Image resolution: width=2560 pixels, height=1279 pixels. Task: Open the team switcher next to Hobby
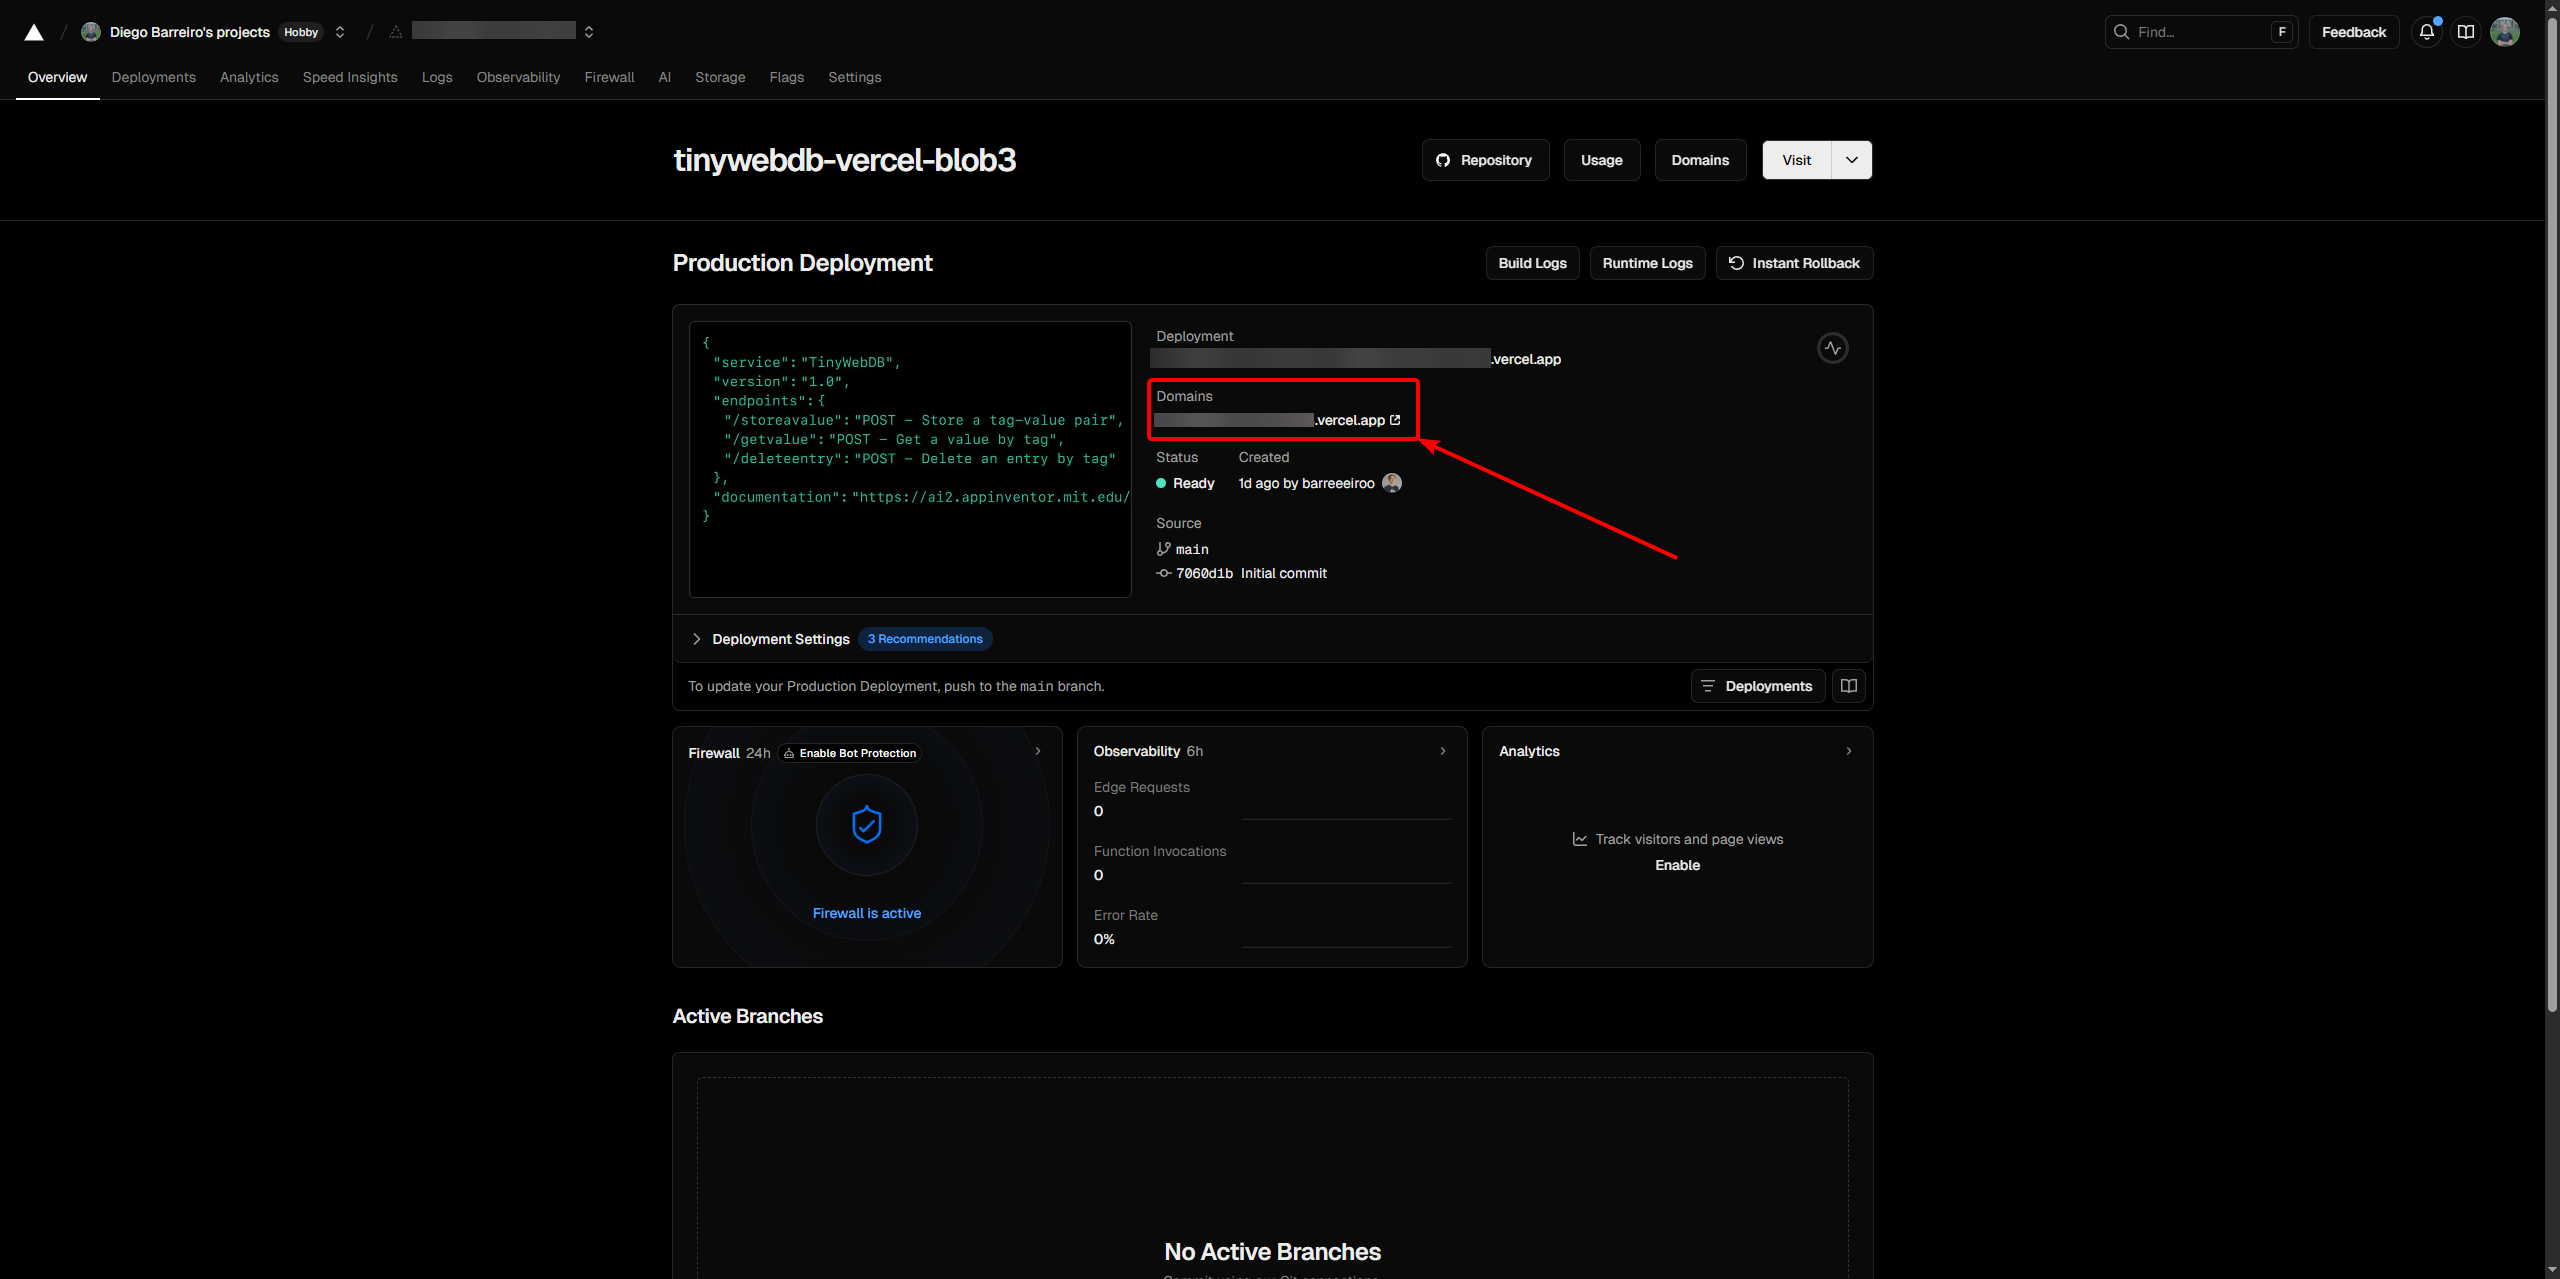point(340,32)
